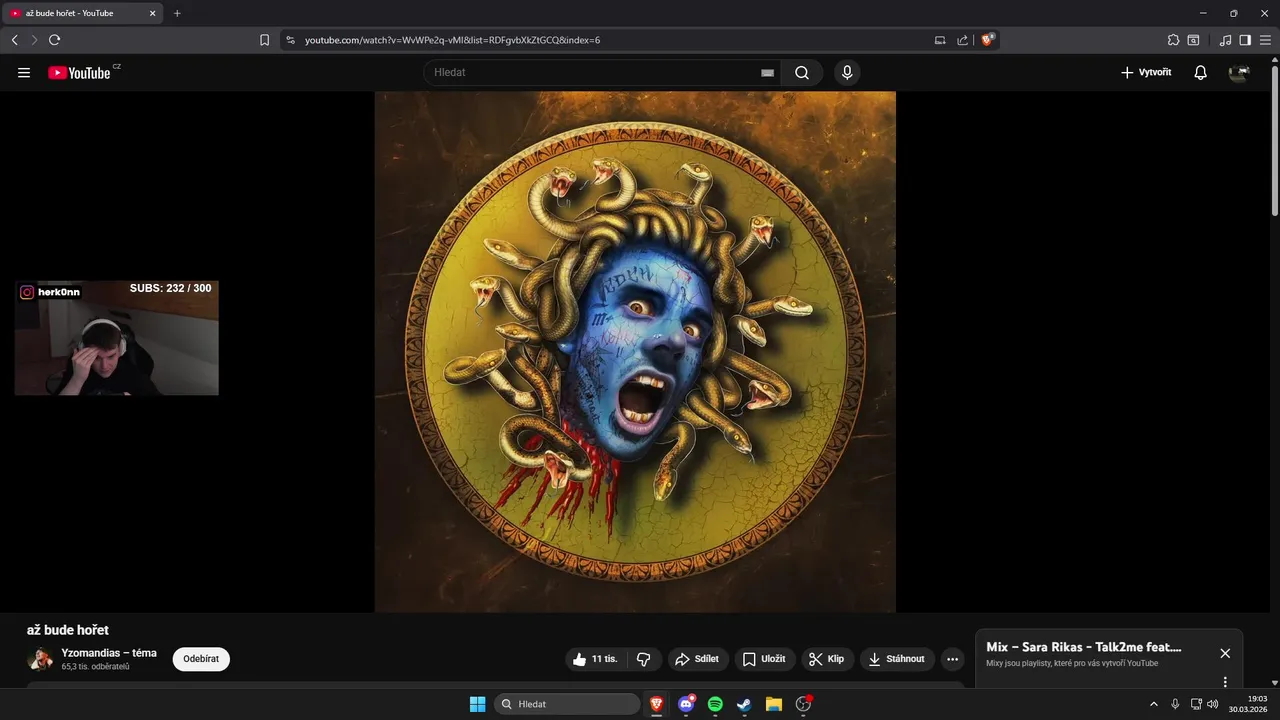Screen dimensions: 1280x720
Task: Save the video with Uložit
Action: 764,659
